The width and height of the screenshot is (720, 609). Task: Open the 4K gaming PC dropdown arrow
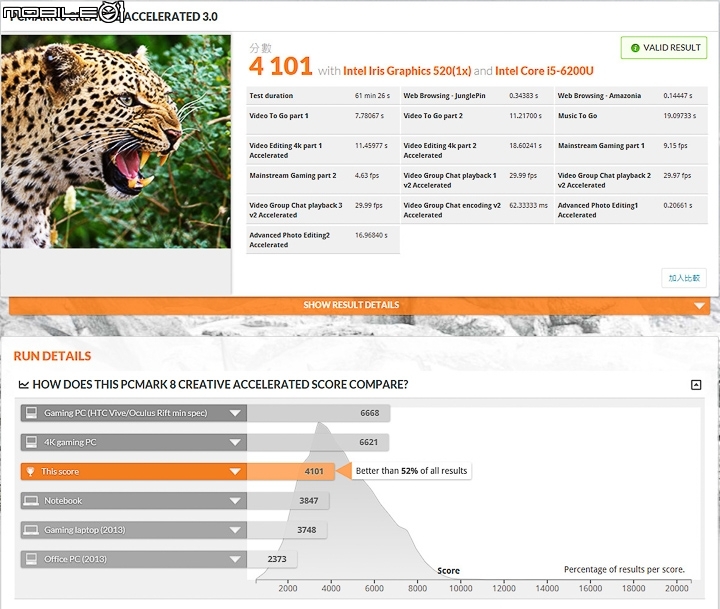pyautogui.click(x=235, y=442)
